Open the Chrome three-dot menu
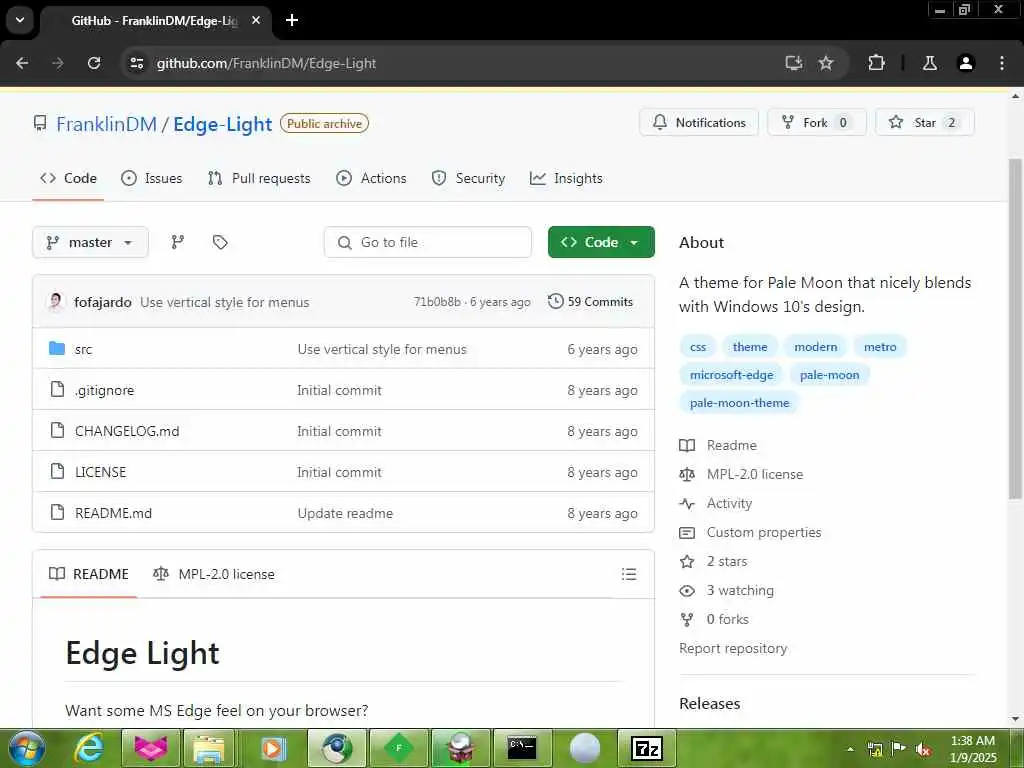 [x=1002, y=63]
